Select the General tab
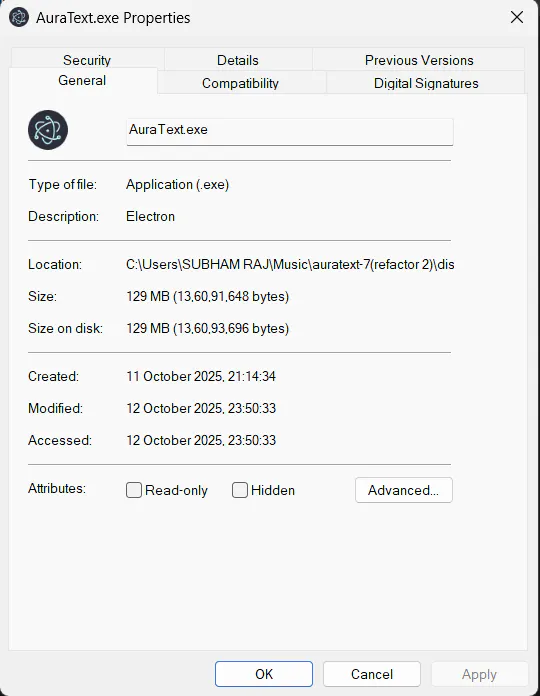 82,80
